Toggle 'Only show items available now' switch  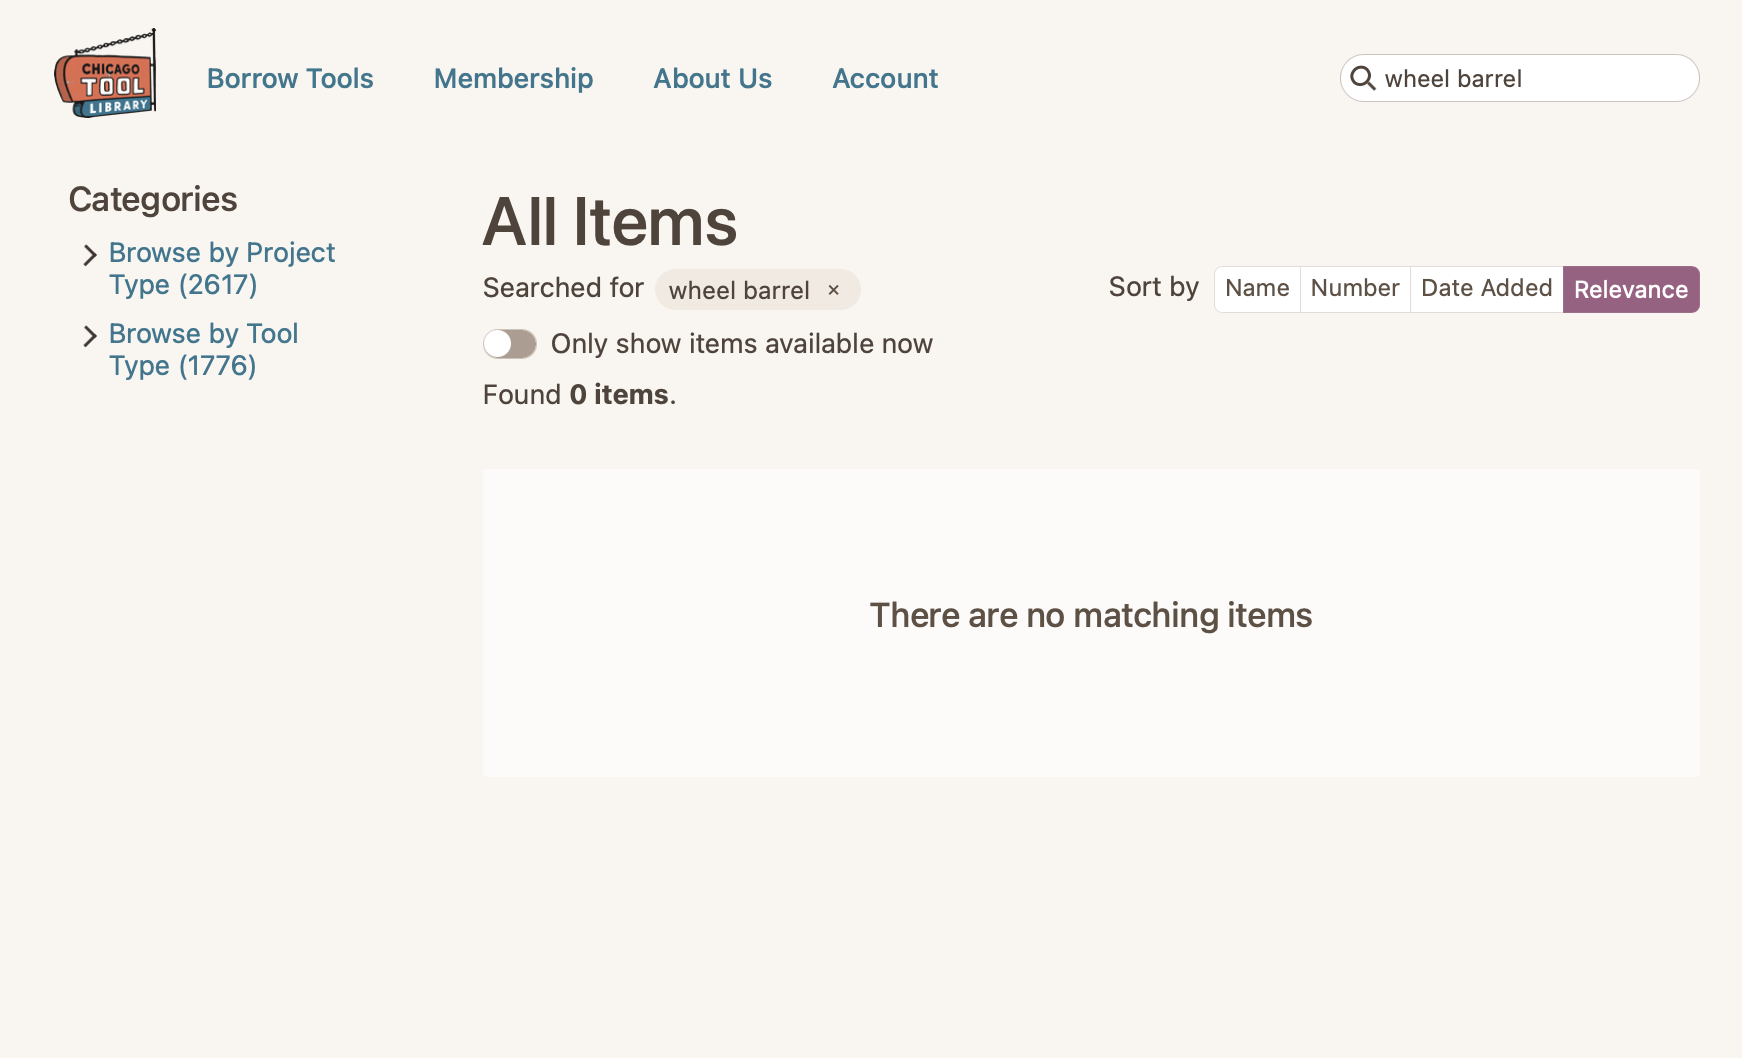510,344
